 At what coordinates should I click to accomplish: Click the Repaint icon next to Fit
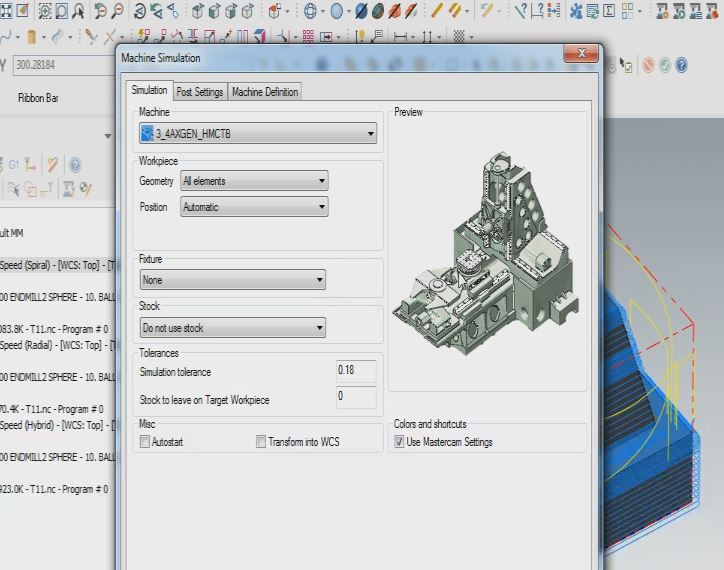pos(23,10)
